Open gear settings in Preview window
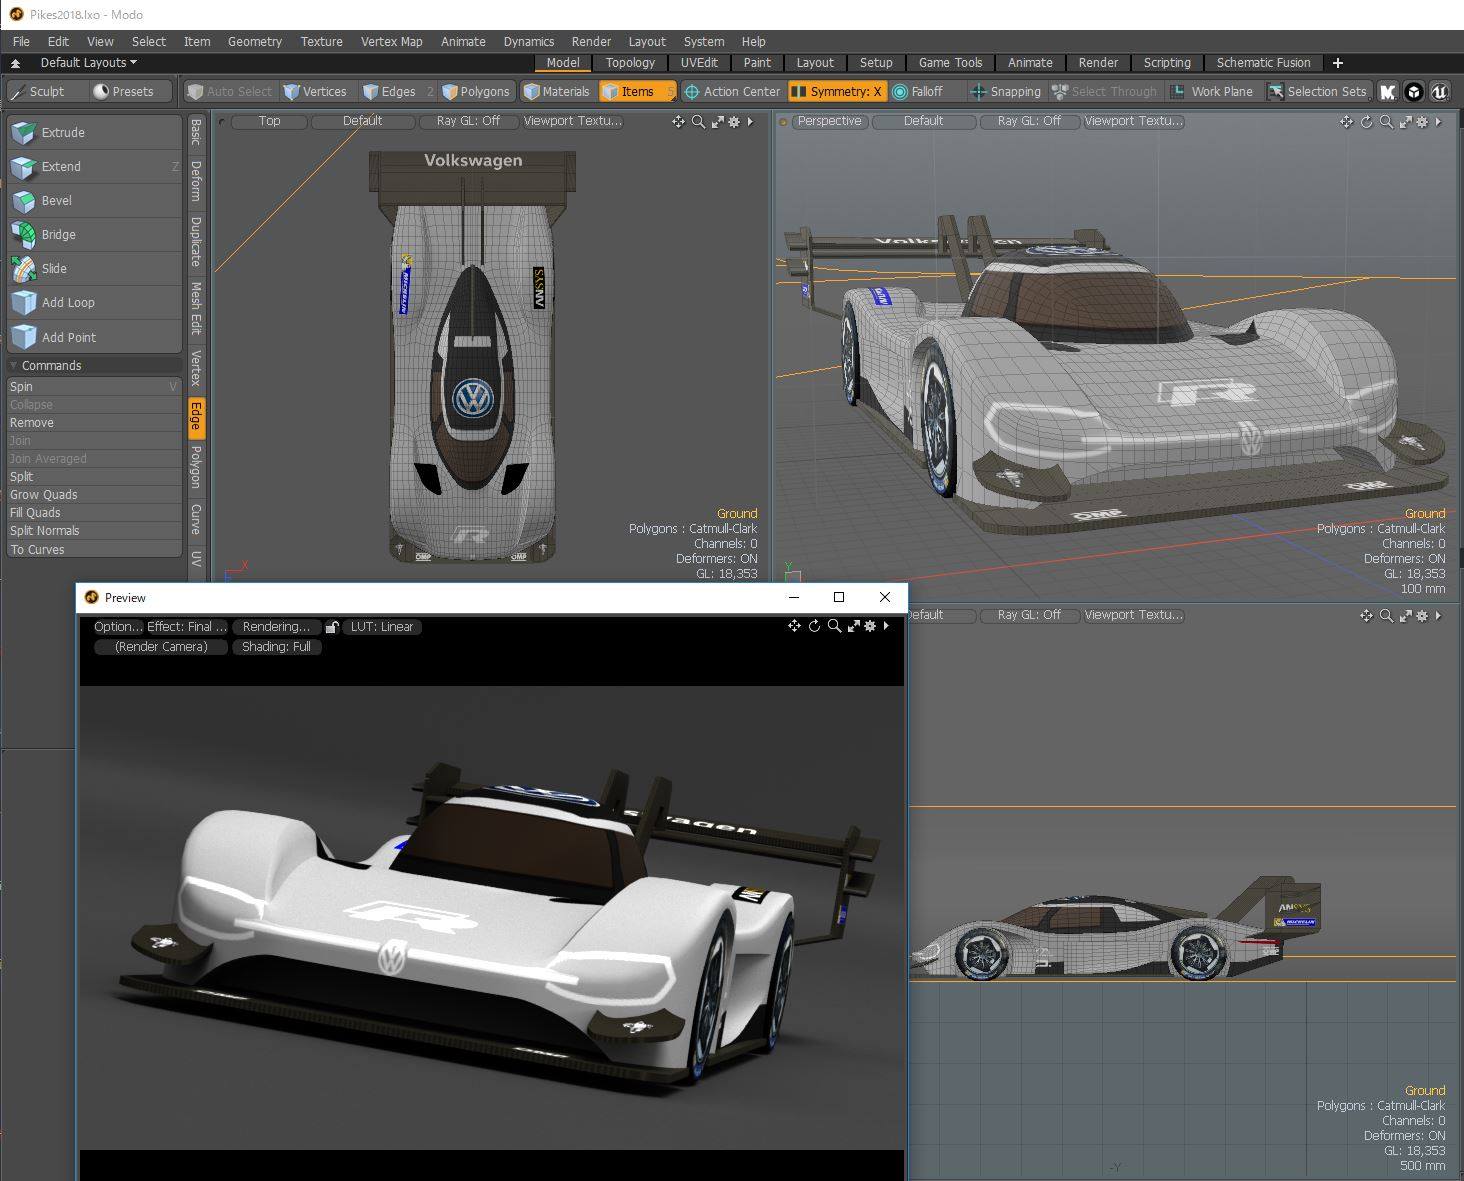The image size is (1464, 1181). [x=870, y=626]
